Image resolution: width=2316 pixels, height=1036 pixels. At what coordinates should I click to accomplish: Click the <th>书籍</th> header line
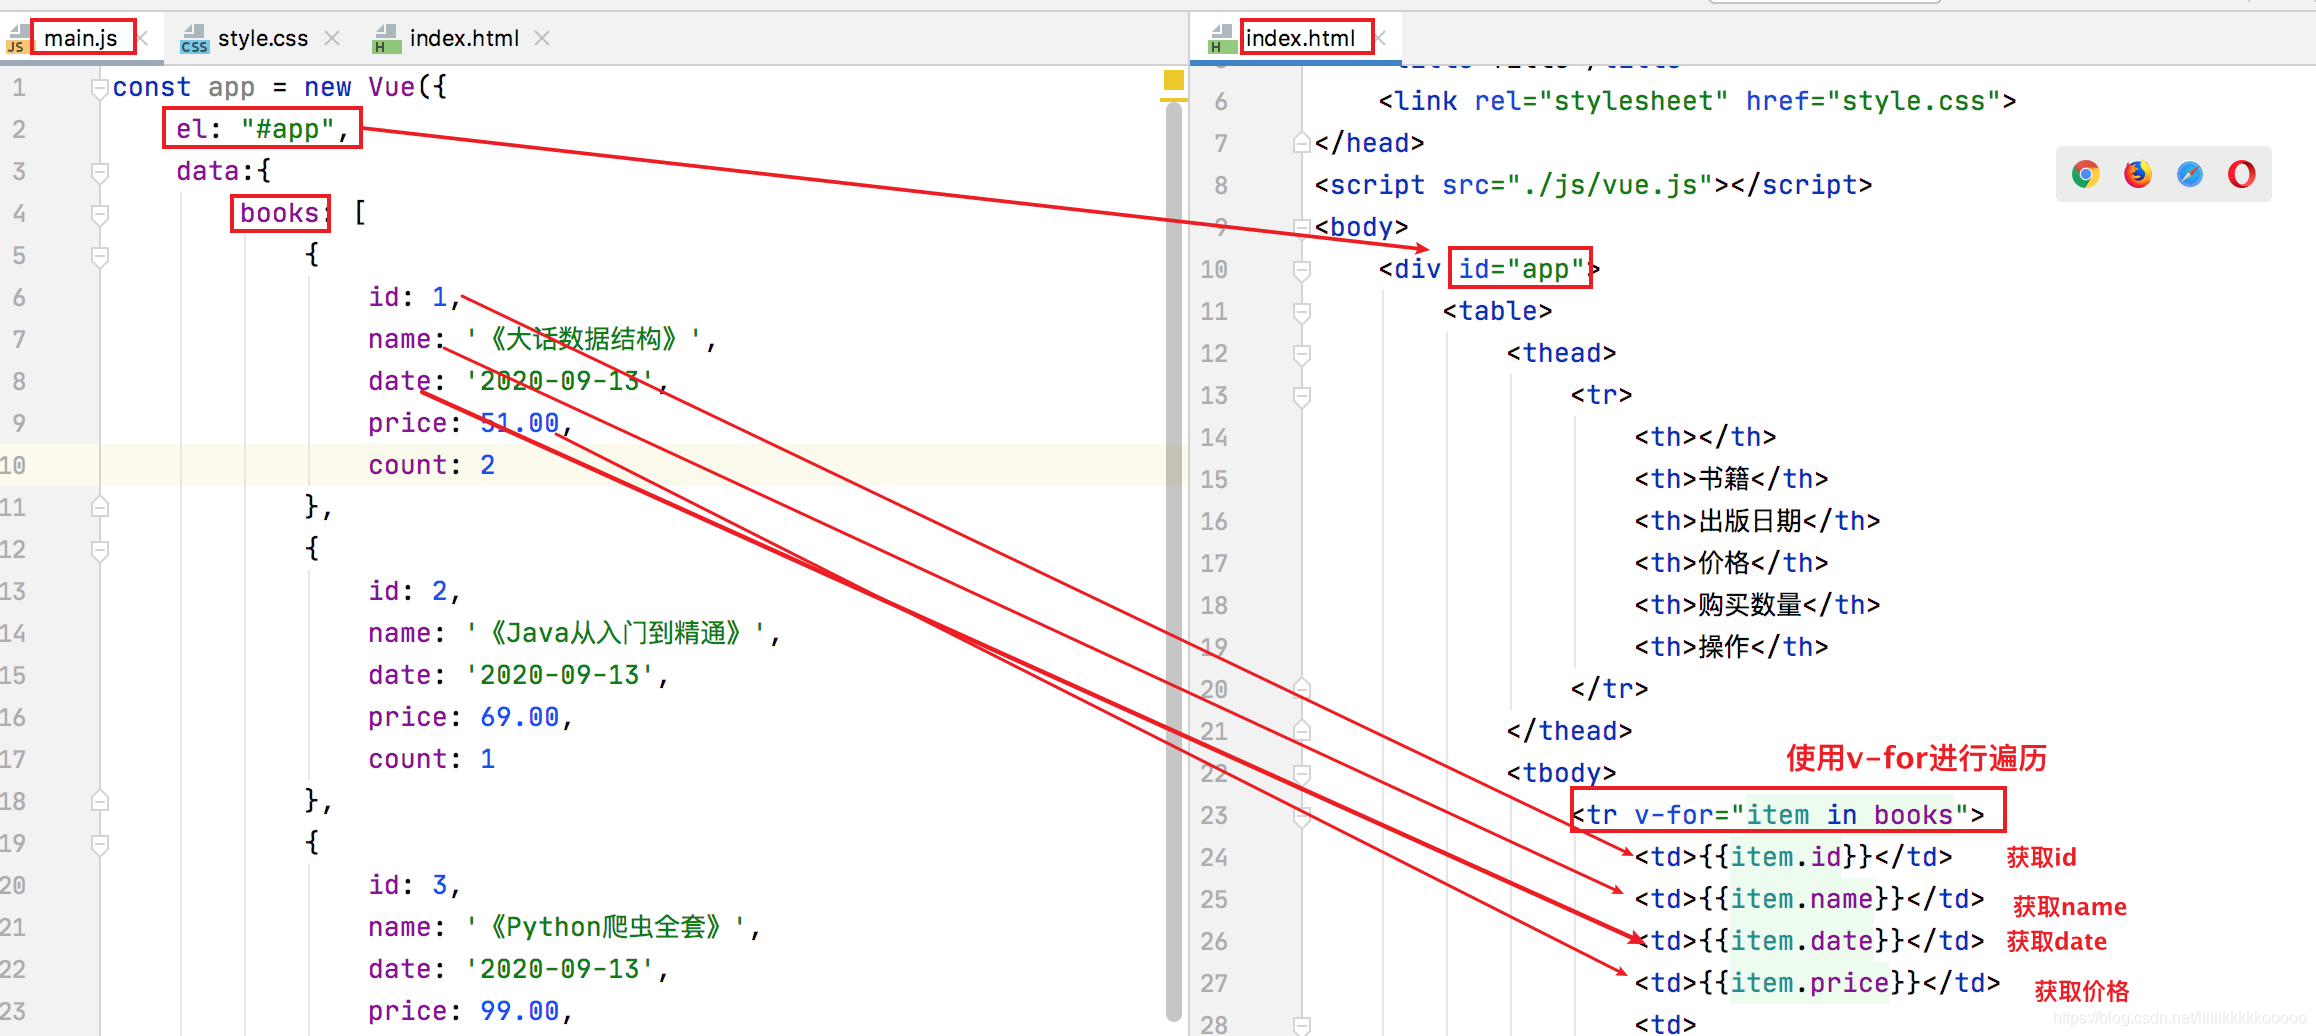(x=1732, y=479)
